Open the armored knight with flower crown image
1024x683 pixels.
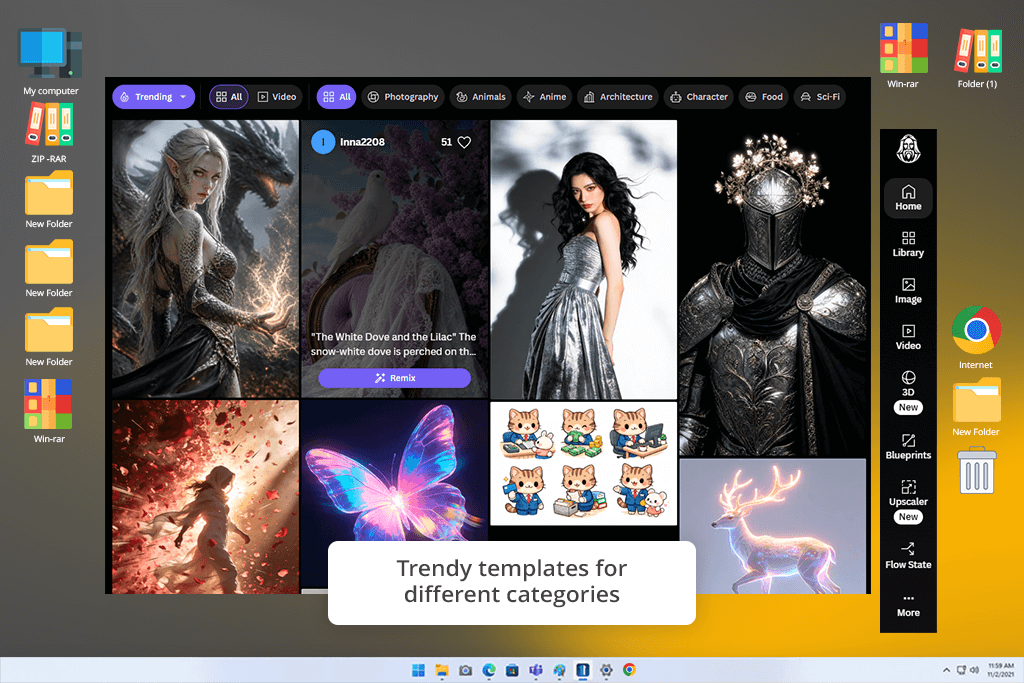click(x=773, y=287)
